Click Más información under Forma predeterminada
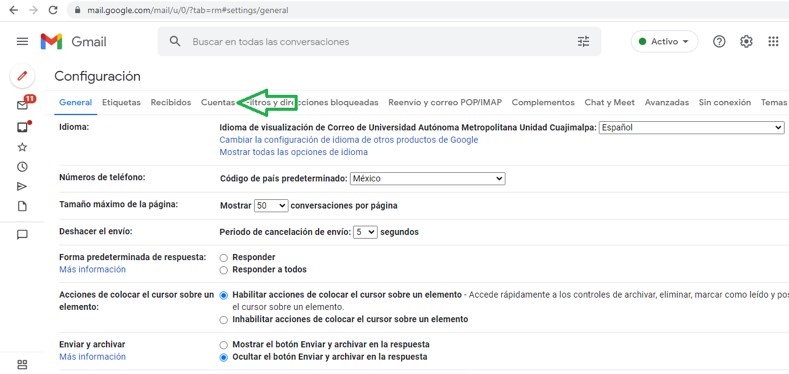789x374 pixels. [93, 269]
